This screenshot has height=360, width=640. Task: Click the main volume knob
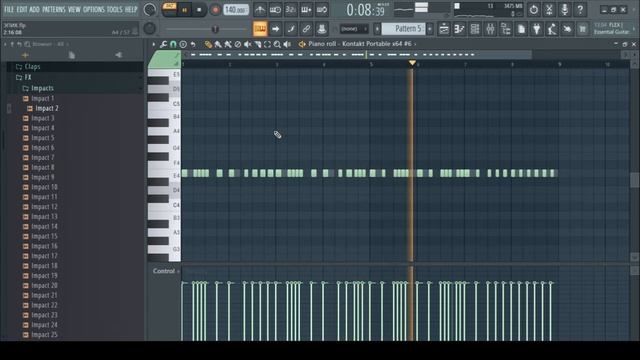pos(150,9)
